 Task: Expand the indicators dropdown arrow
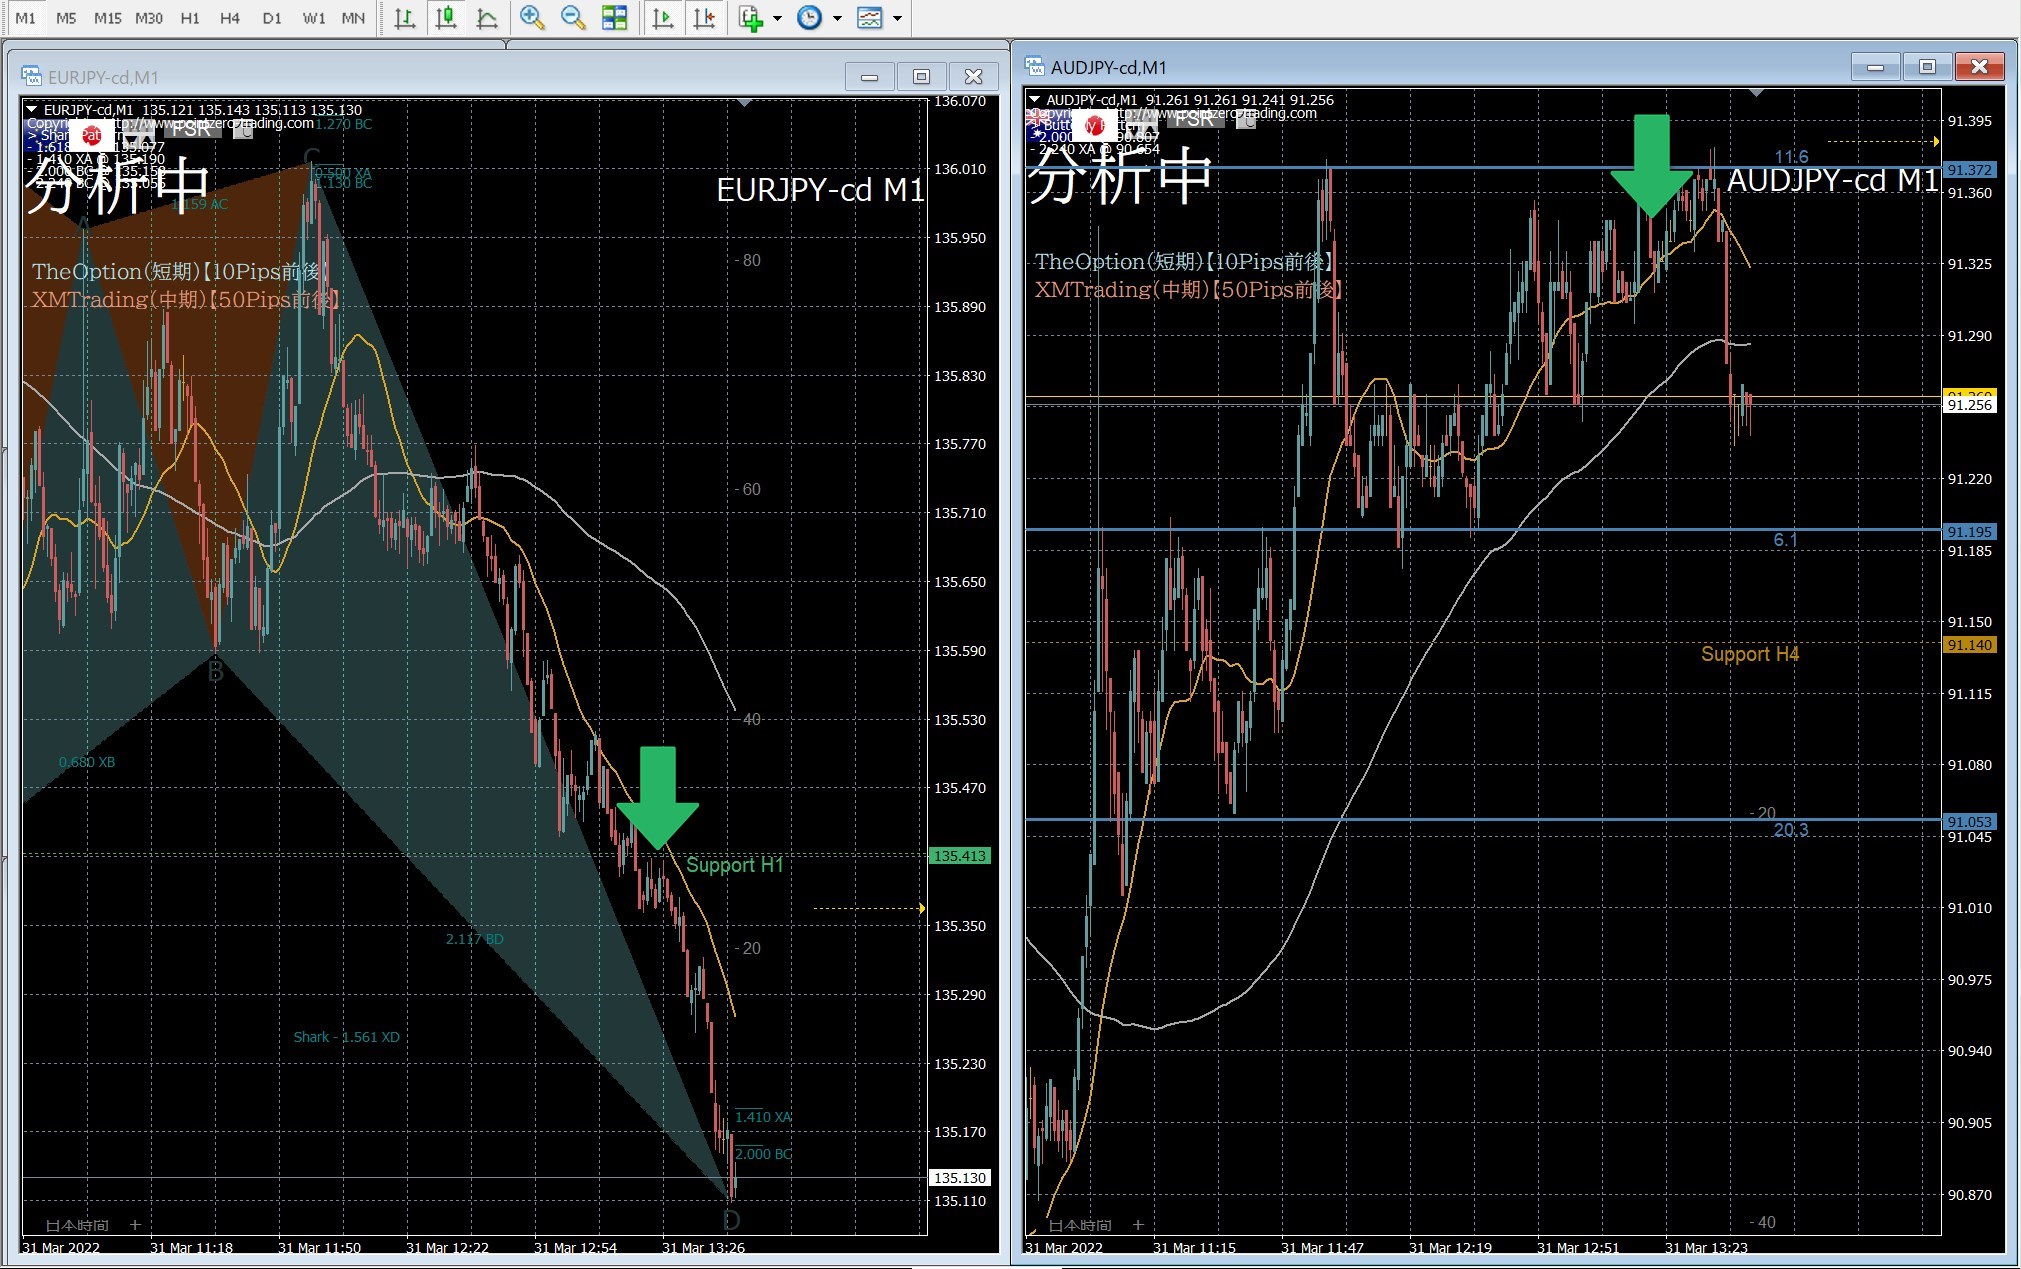[x=777, y=18]
